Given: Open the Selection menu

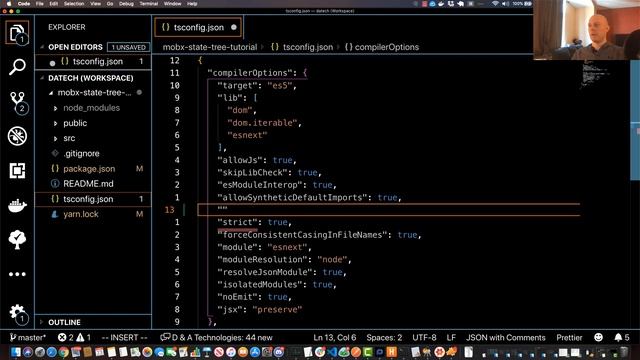Looking at the screenshot, I should [74, 4].
